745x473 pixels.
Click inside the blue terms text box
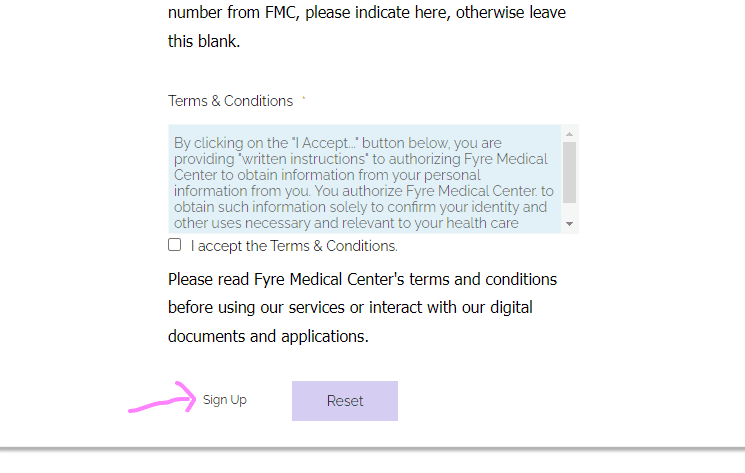click(364, 179)
